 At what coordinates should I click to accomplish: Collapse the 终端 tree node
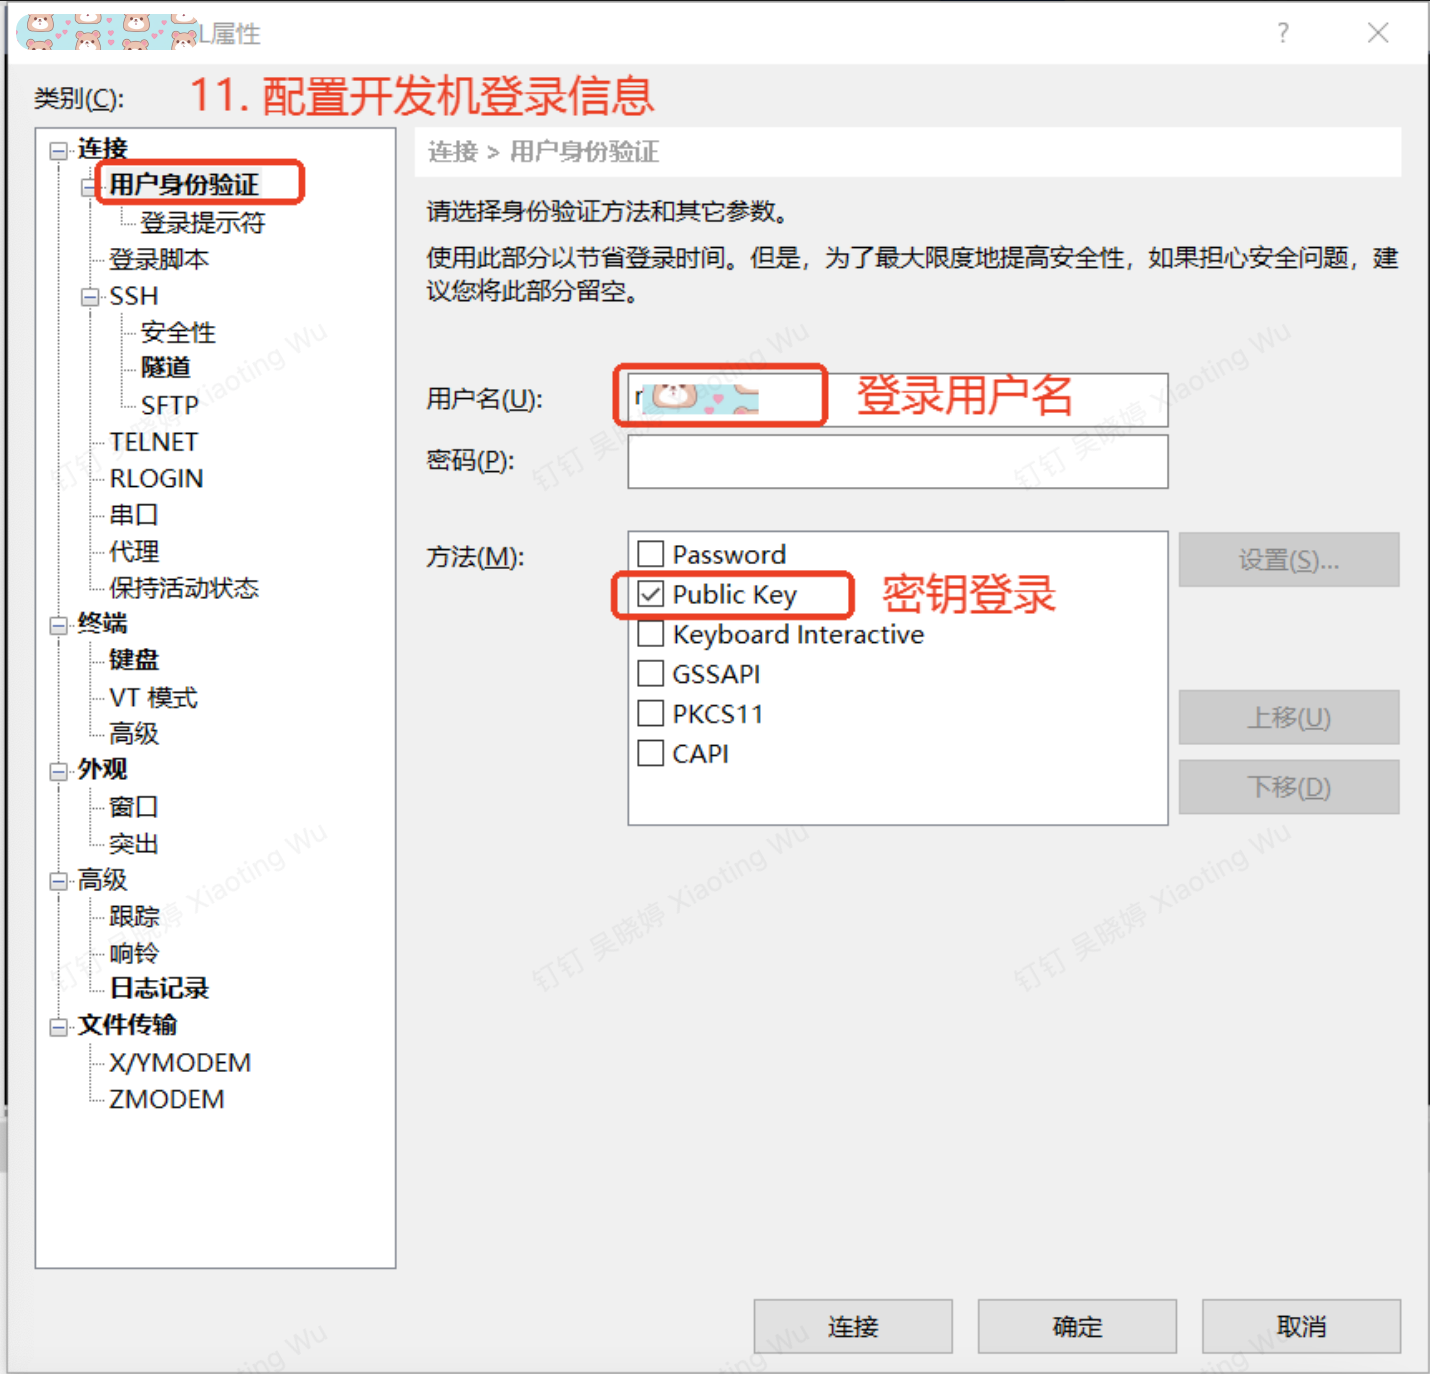coord(59,626)
